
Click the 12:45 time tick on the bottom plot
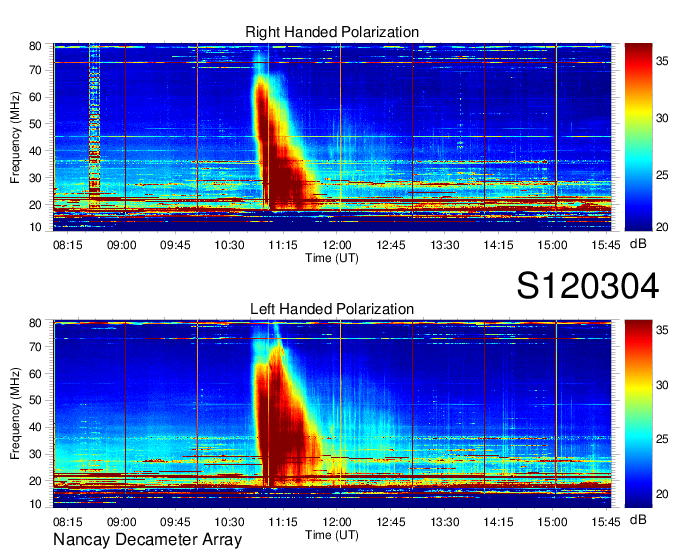coord(391,522)
